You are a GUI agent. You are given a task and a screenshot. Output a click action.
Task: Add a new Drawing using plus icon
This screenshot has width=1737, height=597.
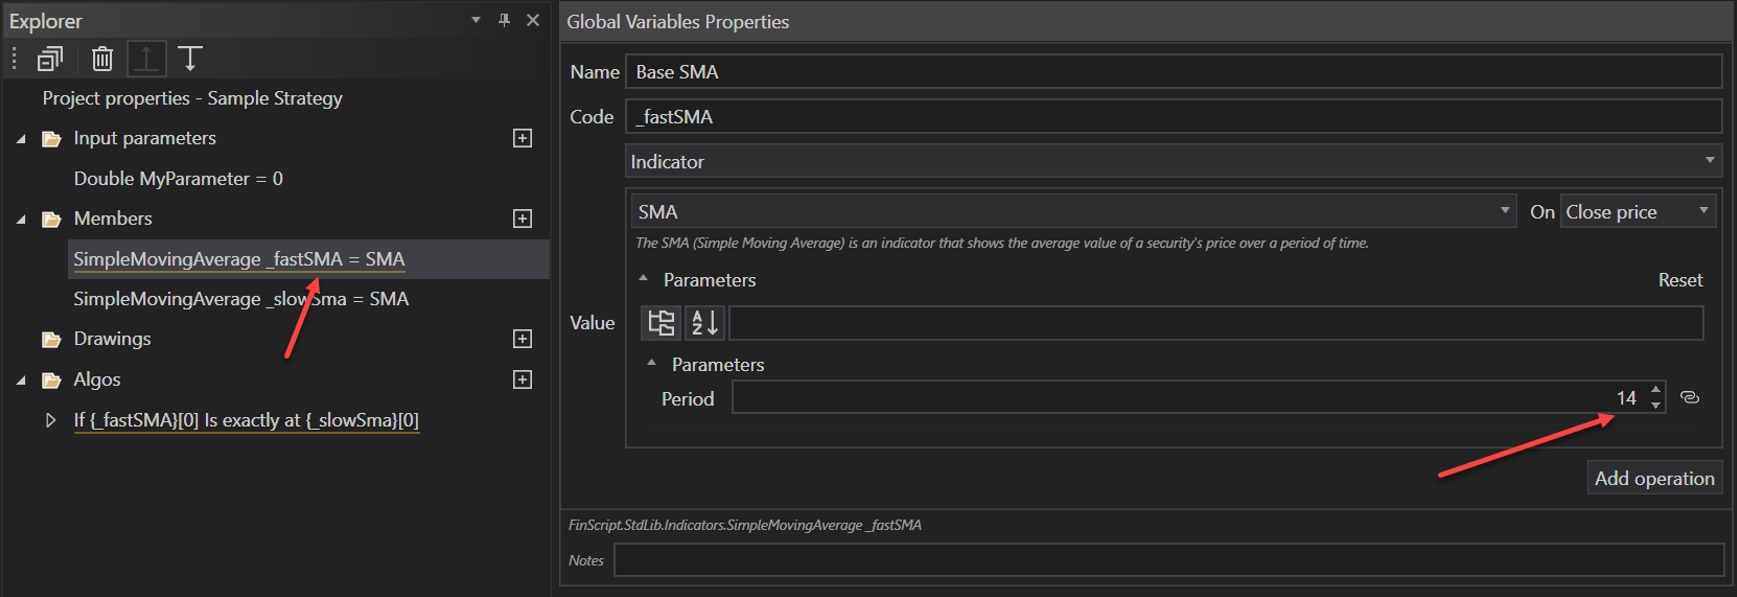522,339
